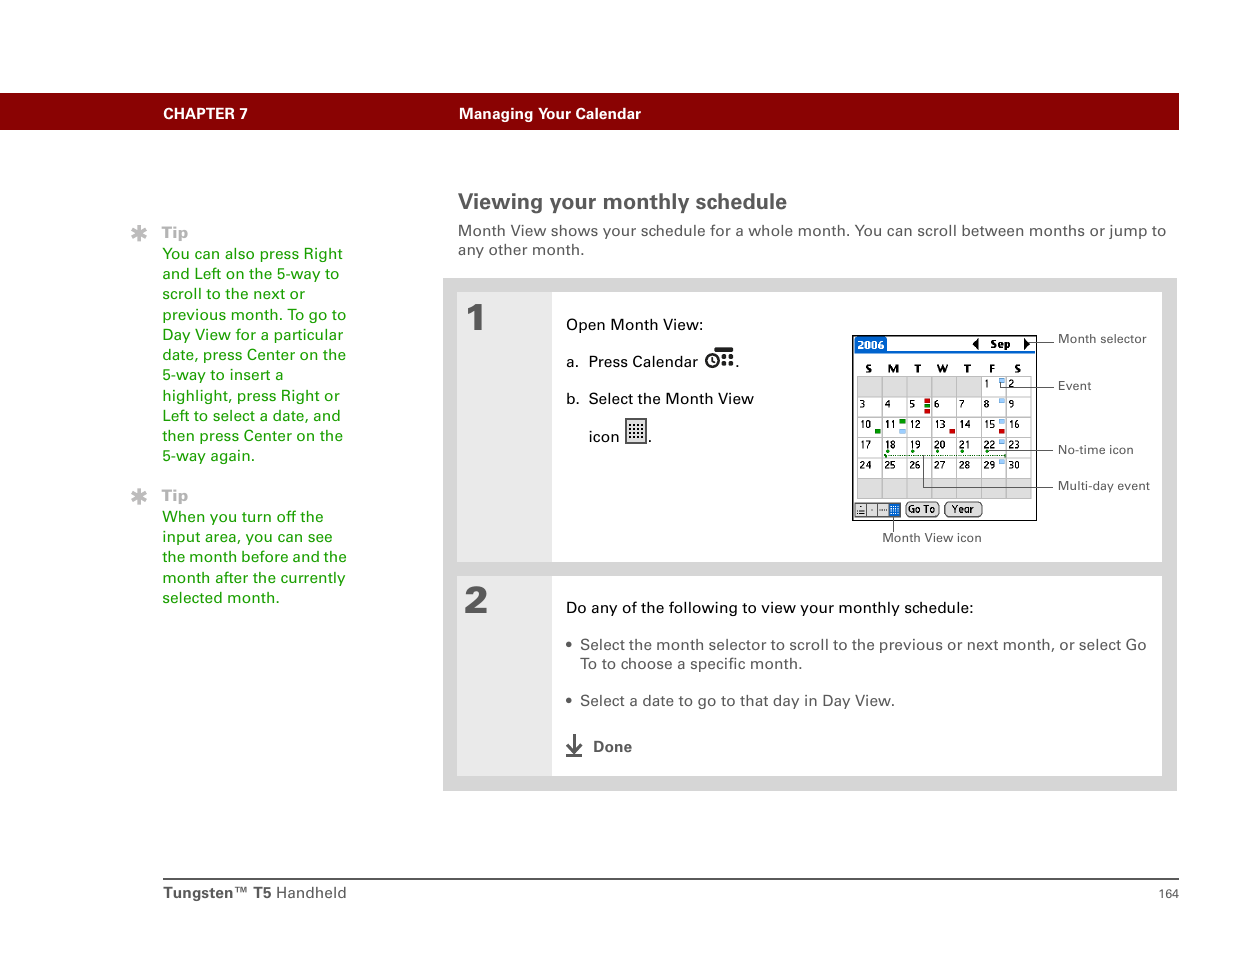Click 'Managing Your Calendar' header title
The height and width of the screenshot is (954, 1235).
click(x=550, y=114)
